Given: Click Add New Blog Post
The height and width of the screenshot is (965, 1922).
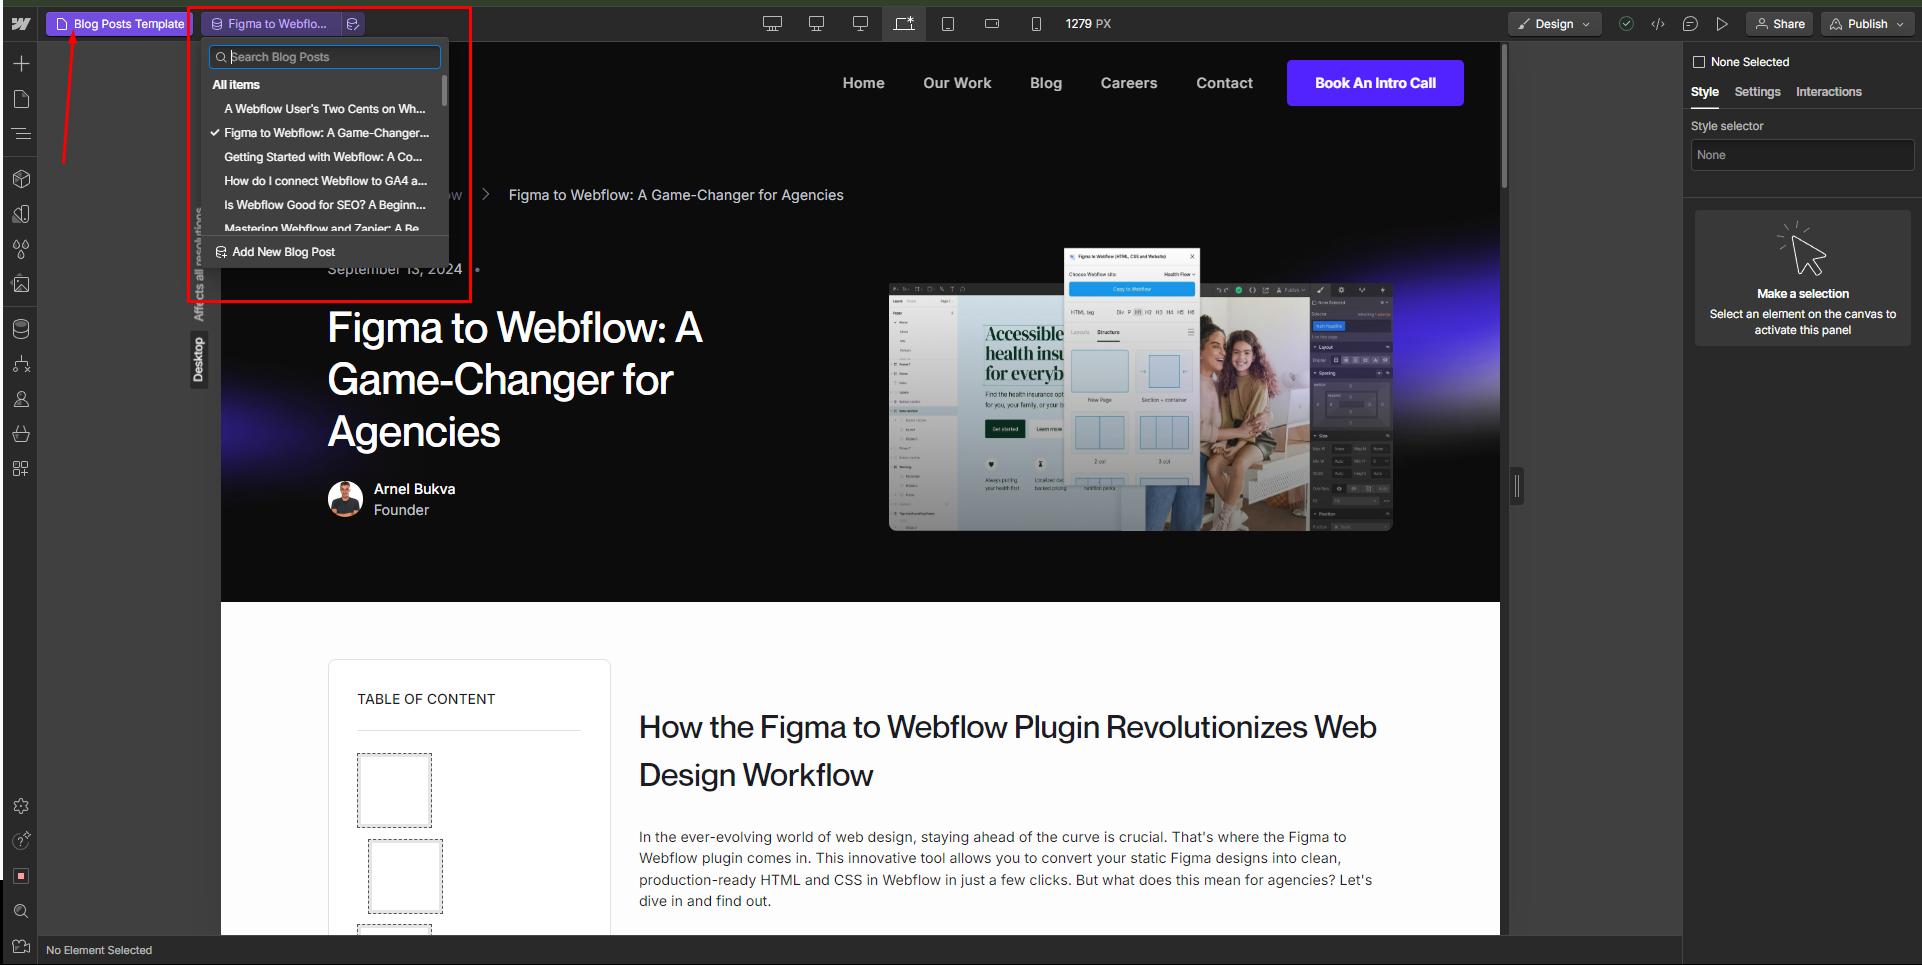Looking at the screenshot, I should [275, 252].
